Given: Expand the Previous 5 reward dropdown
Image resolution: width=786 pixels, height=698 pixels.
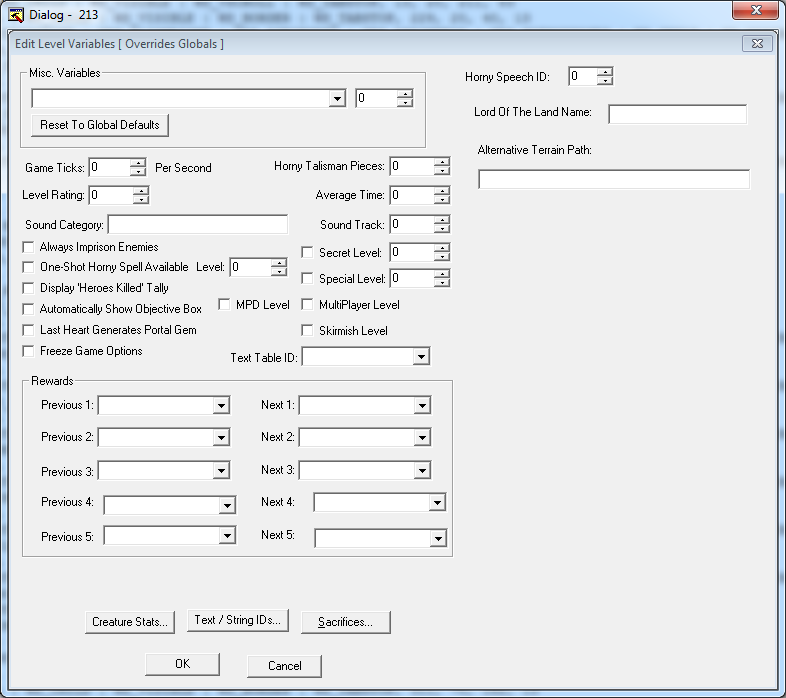Looking at the screenshot, I should [227, 536].
